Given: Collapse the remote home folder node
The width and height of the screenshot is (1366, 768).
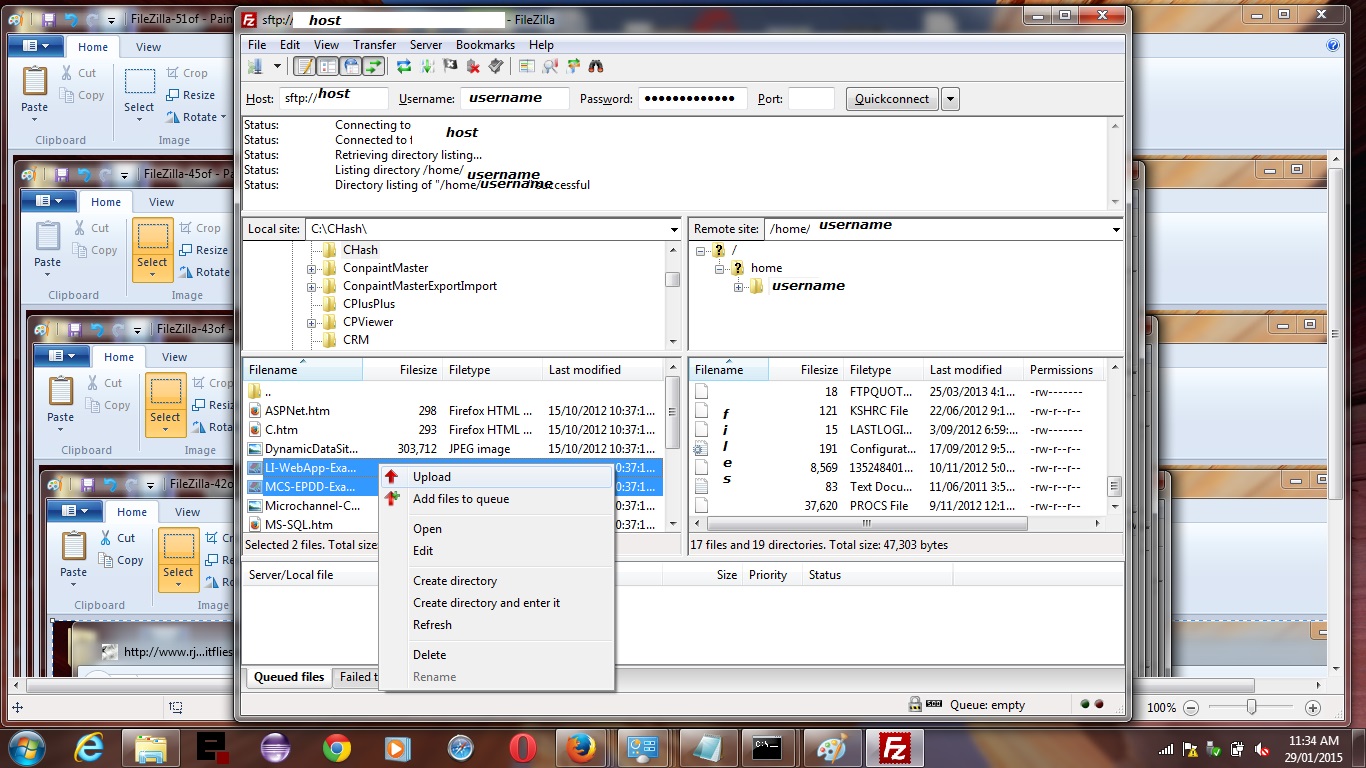Looking at the screenshot, I should click(x=720, y=268).
